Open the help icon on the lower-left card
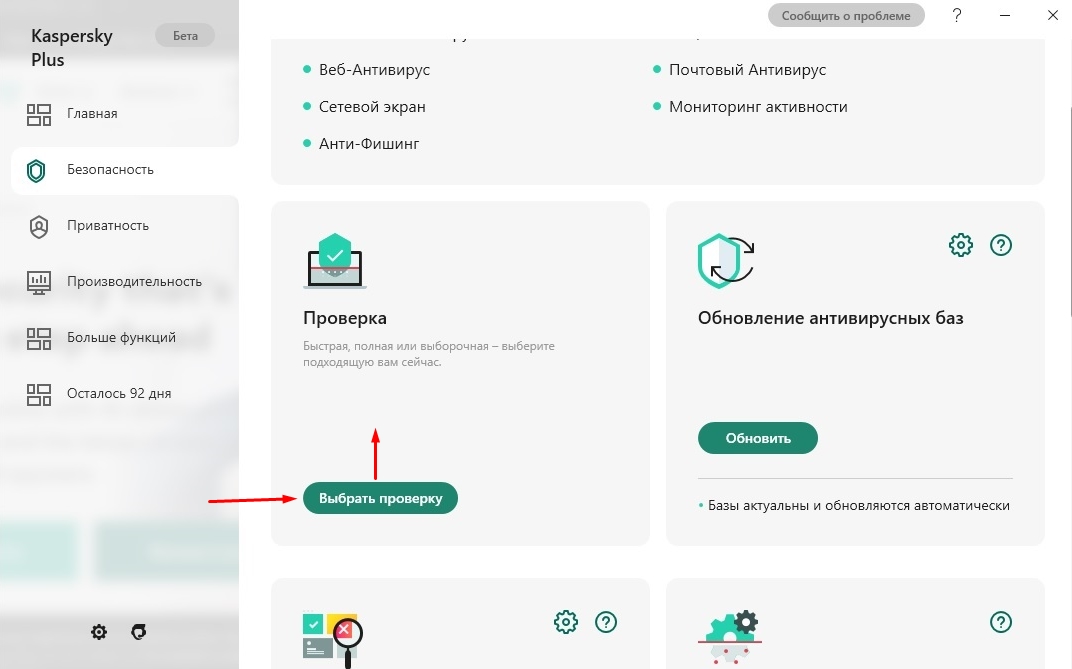This screenshot has width=1072, height=669. (606, 622)
